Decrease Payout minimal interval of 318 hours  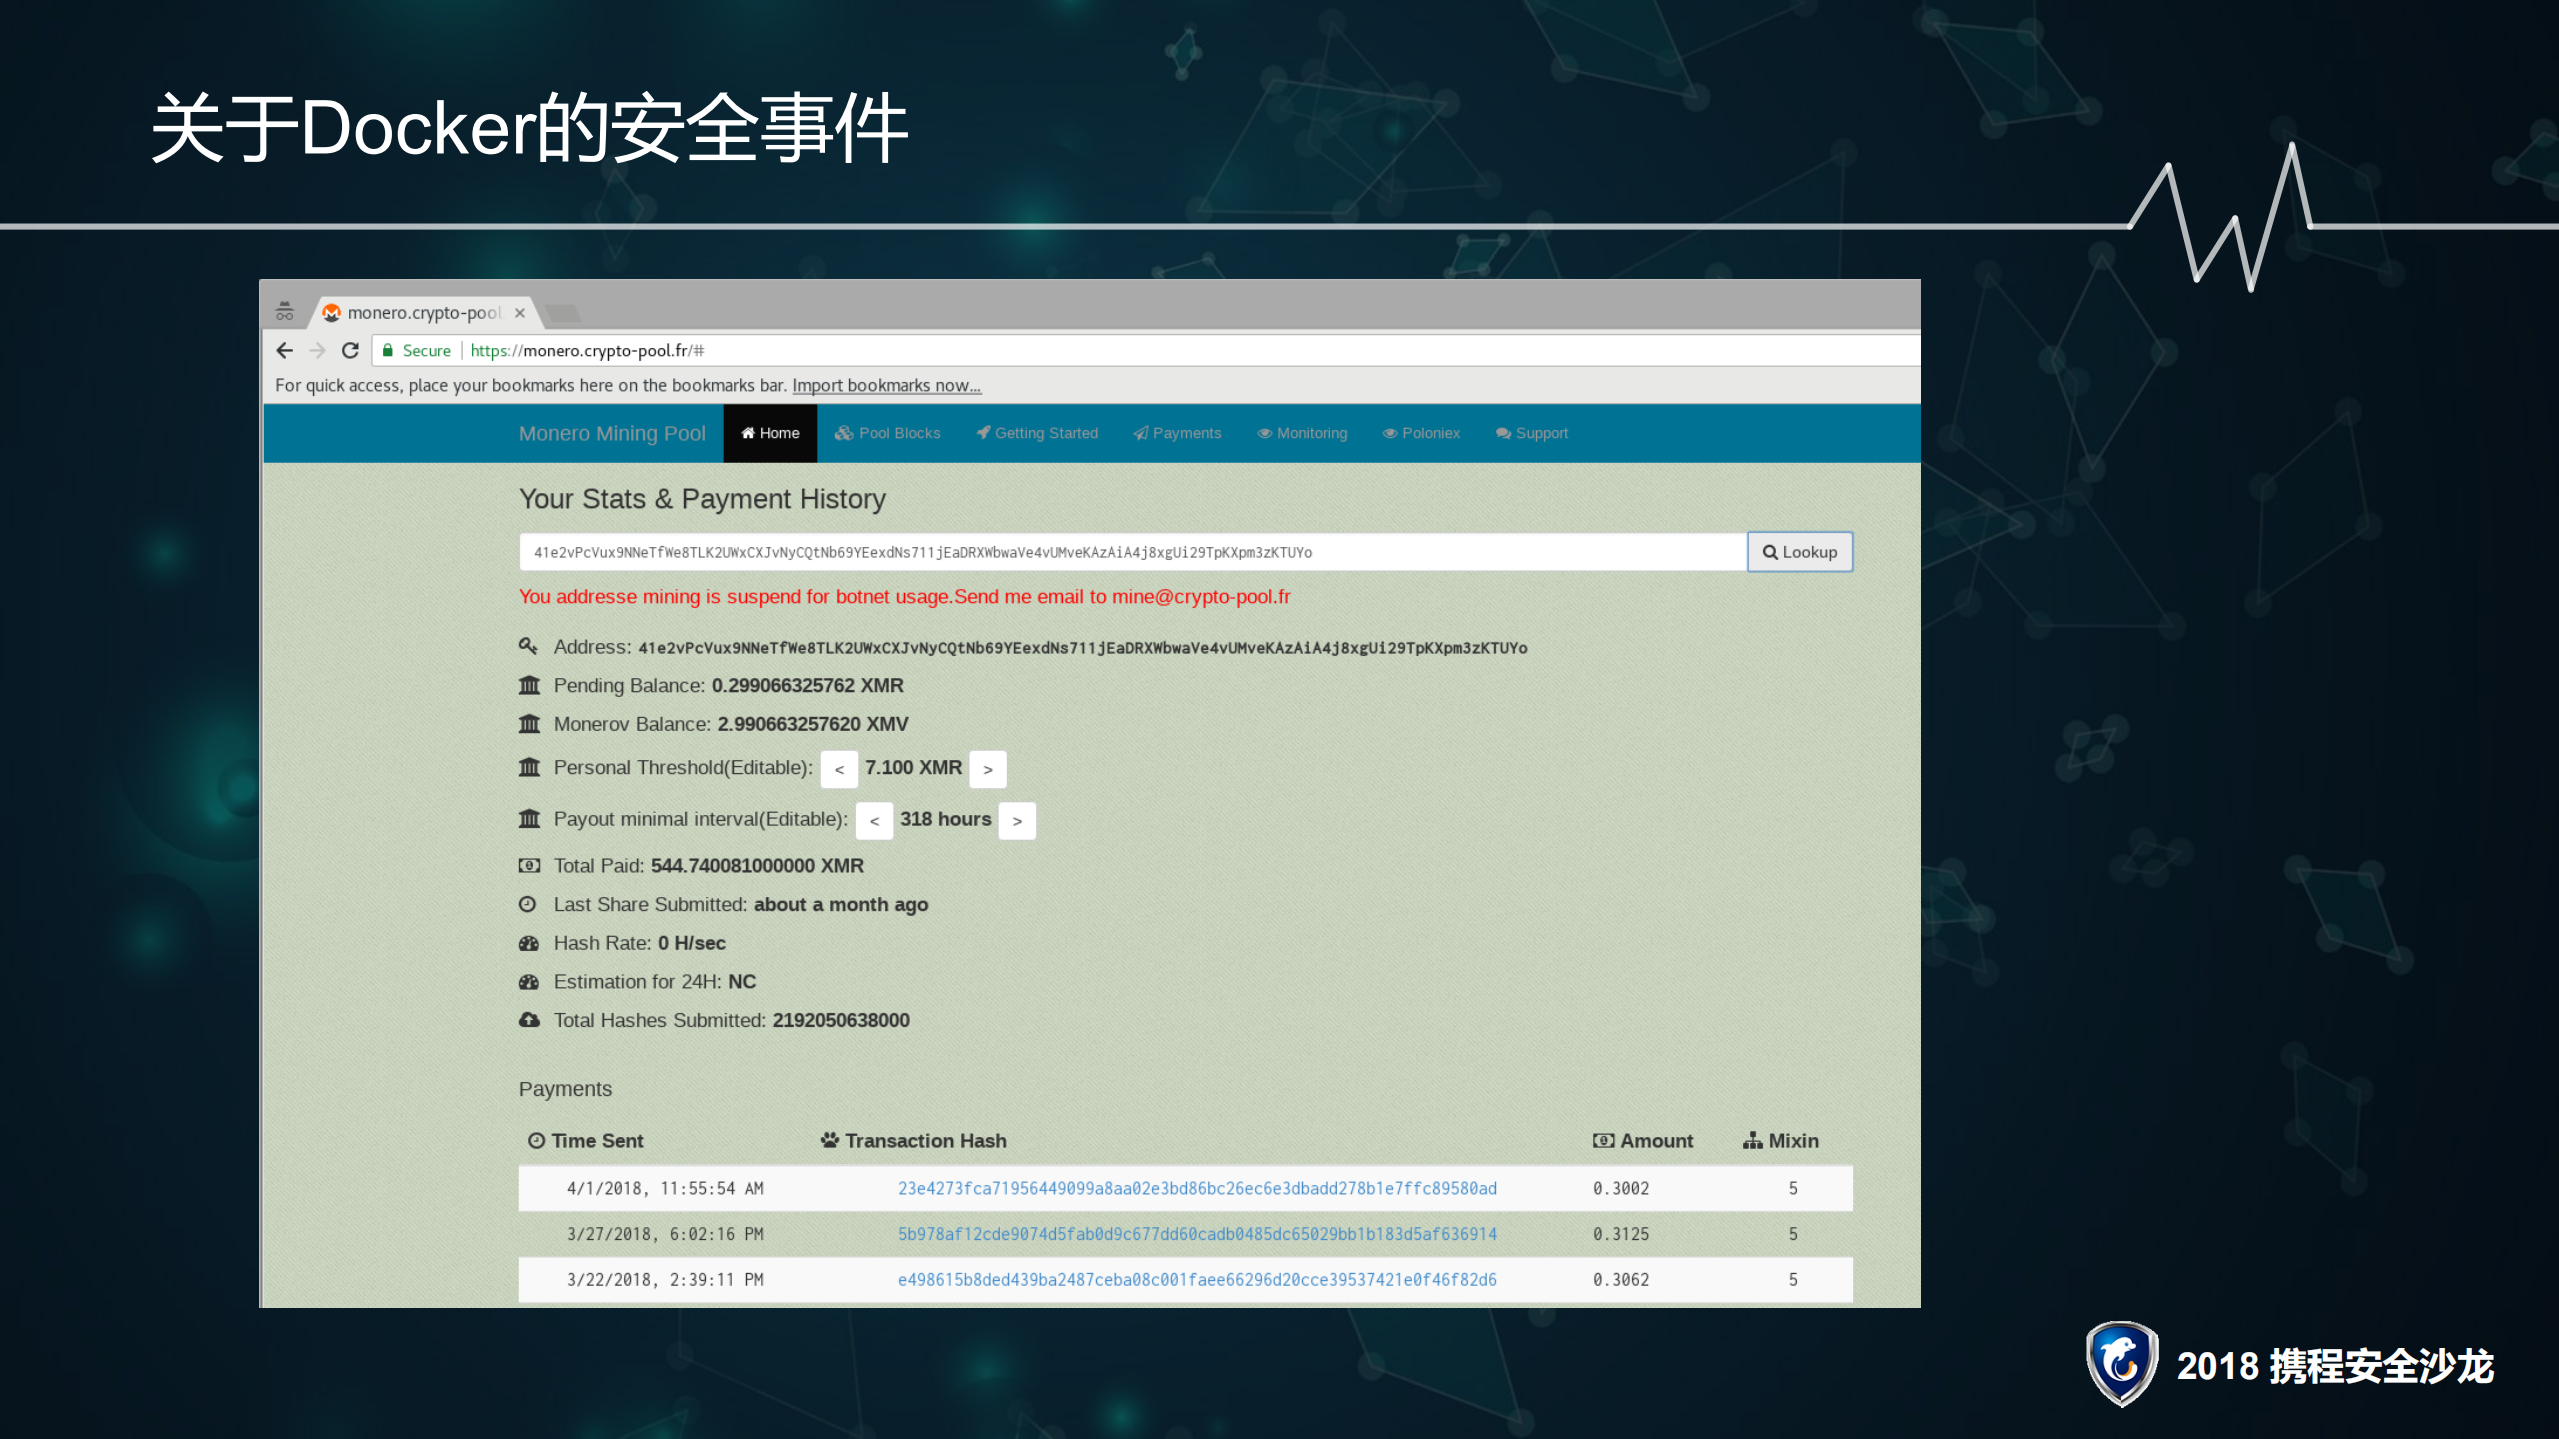[x=874, y=820]
